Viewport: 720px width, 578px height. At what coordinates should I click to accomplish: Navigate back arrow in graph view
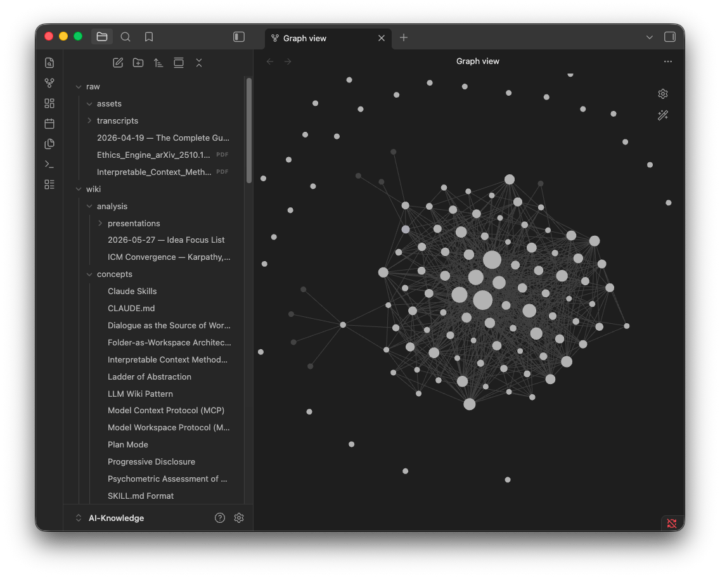click(270, 62)
